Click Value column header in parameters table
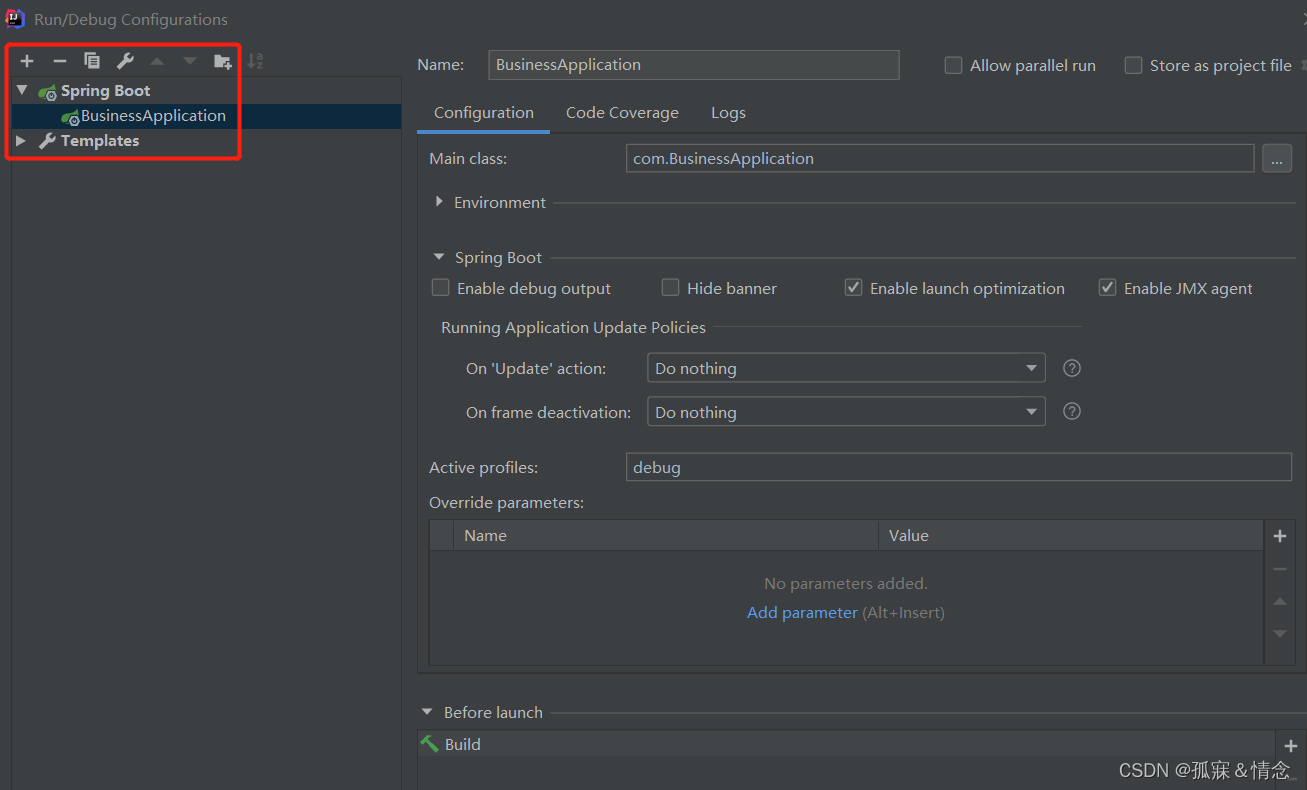Viewport: 1307px width, 790px height. coord(1071,536)
